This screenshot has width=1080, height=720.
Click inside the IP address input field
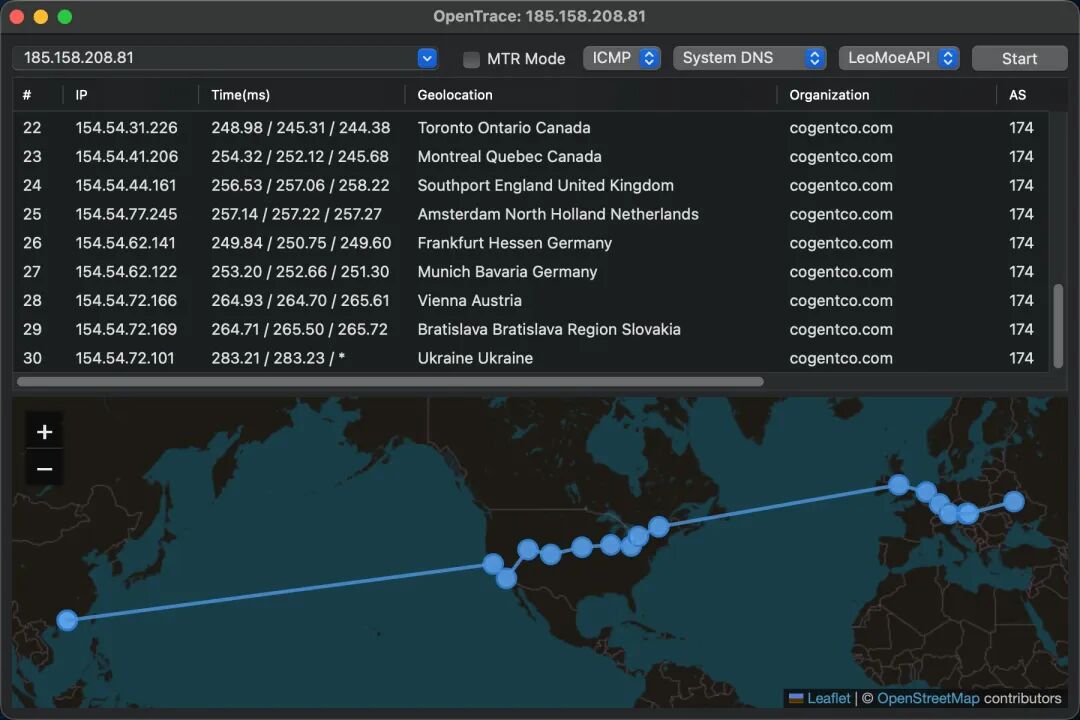[200, 58]
